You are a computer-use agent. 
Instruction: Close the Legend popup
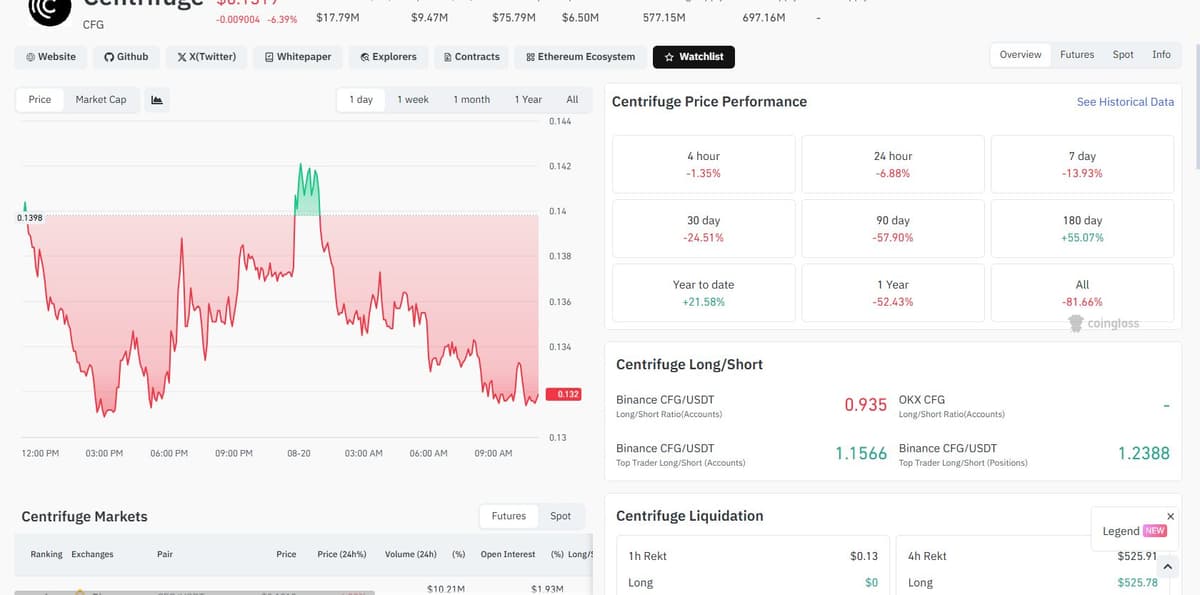click(1171, 516)
